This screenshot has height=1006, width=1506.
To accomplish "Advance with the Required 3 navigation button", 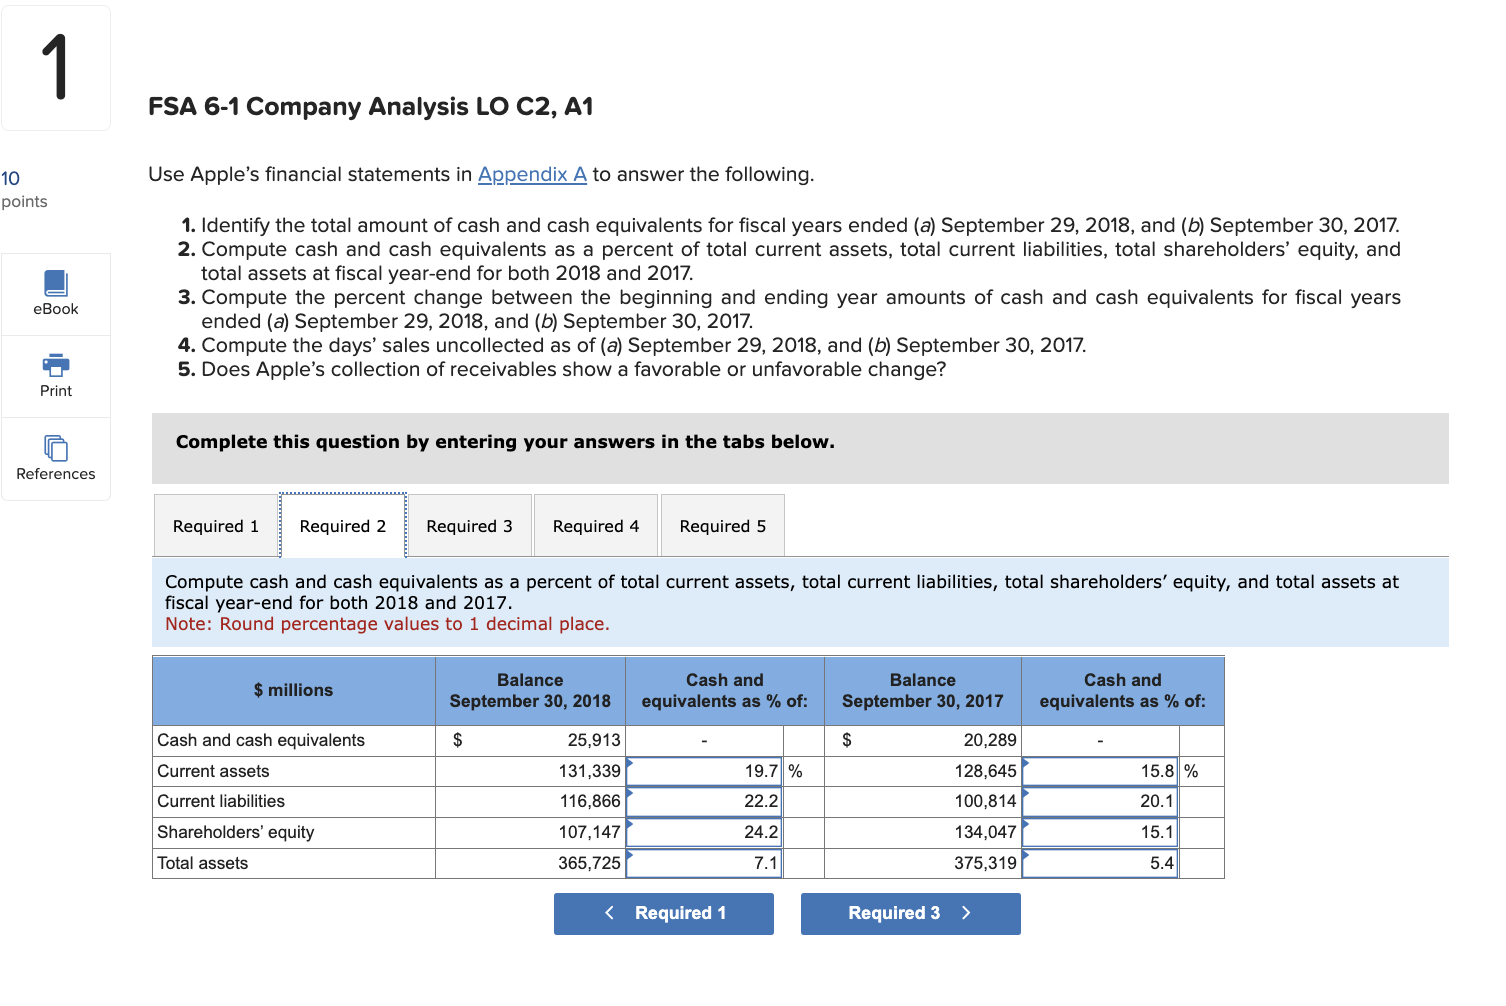I will pyautogui.click(x=909, y=913).
